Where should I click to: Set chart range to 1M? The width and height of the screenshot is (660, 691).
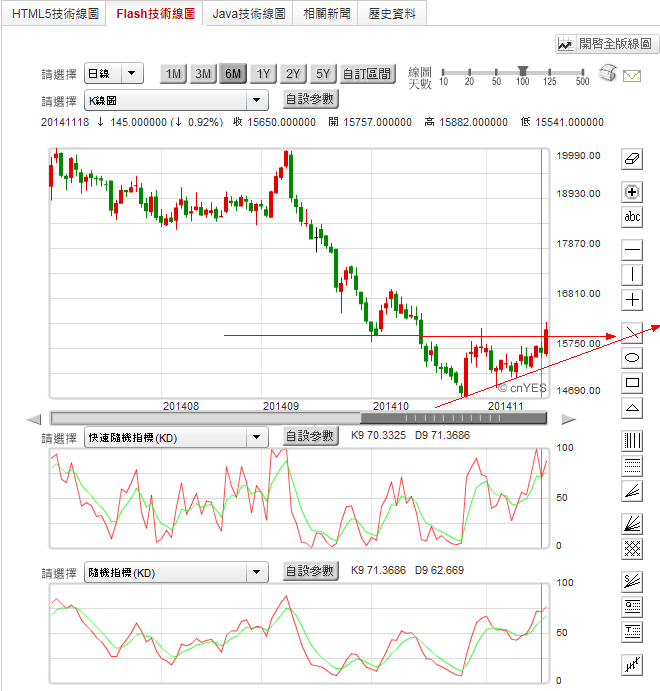click(174, 74)
